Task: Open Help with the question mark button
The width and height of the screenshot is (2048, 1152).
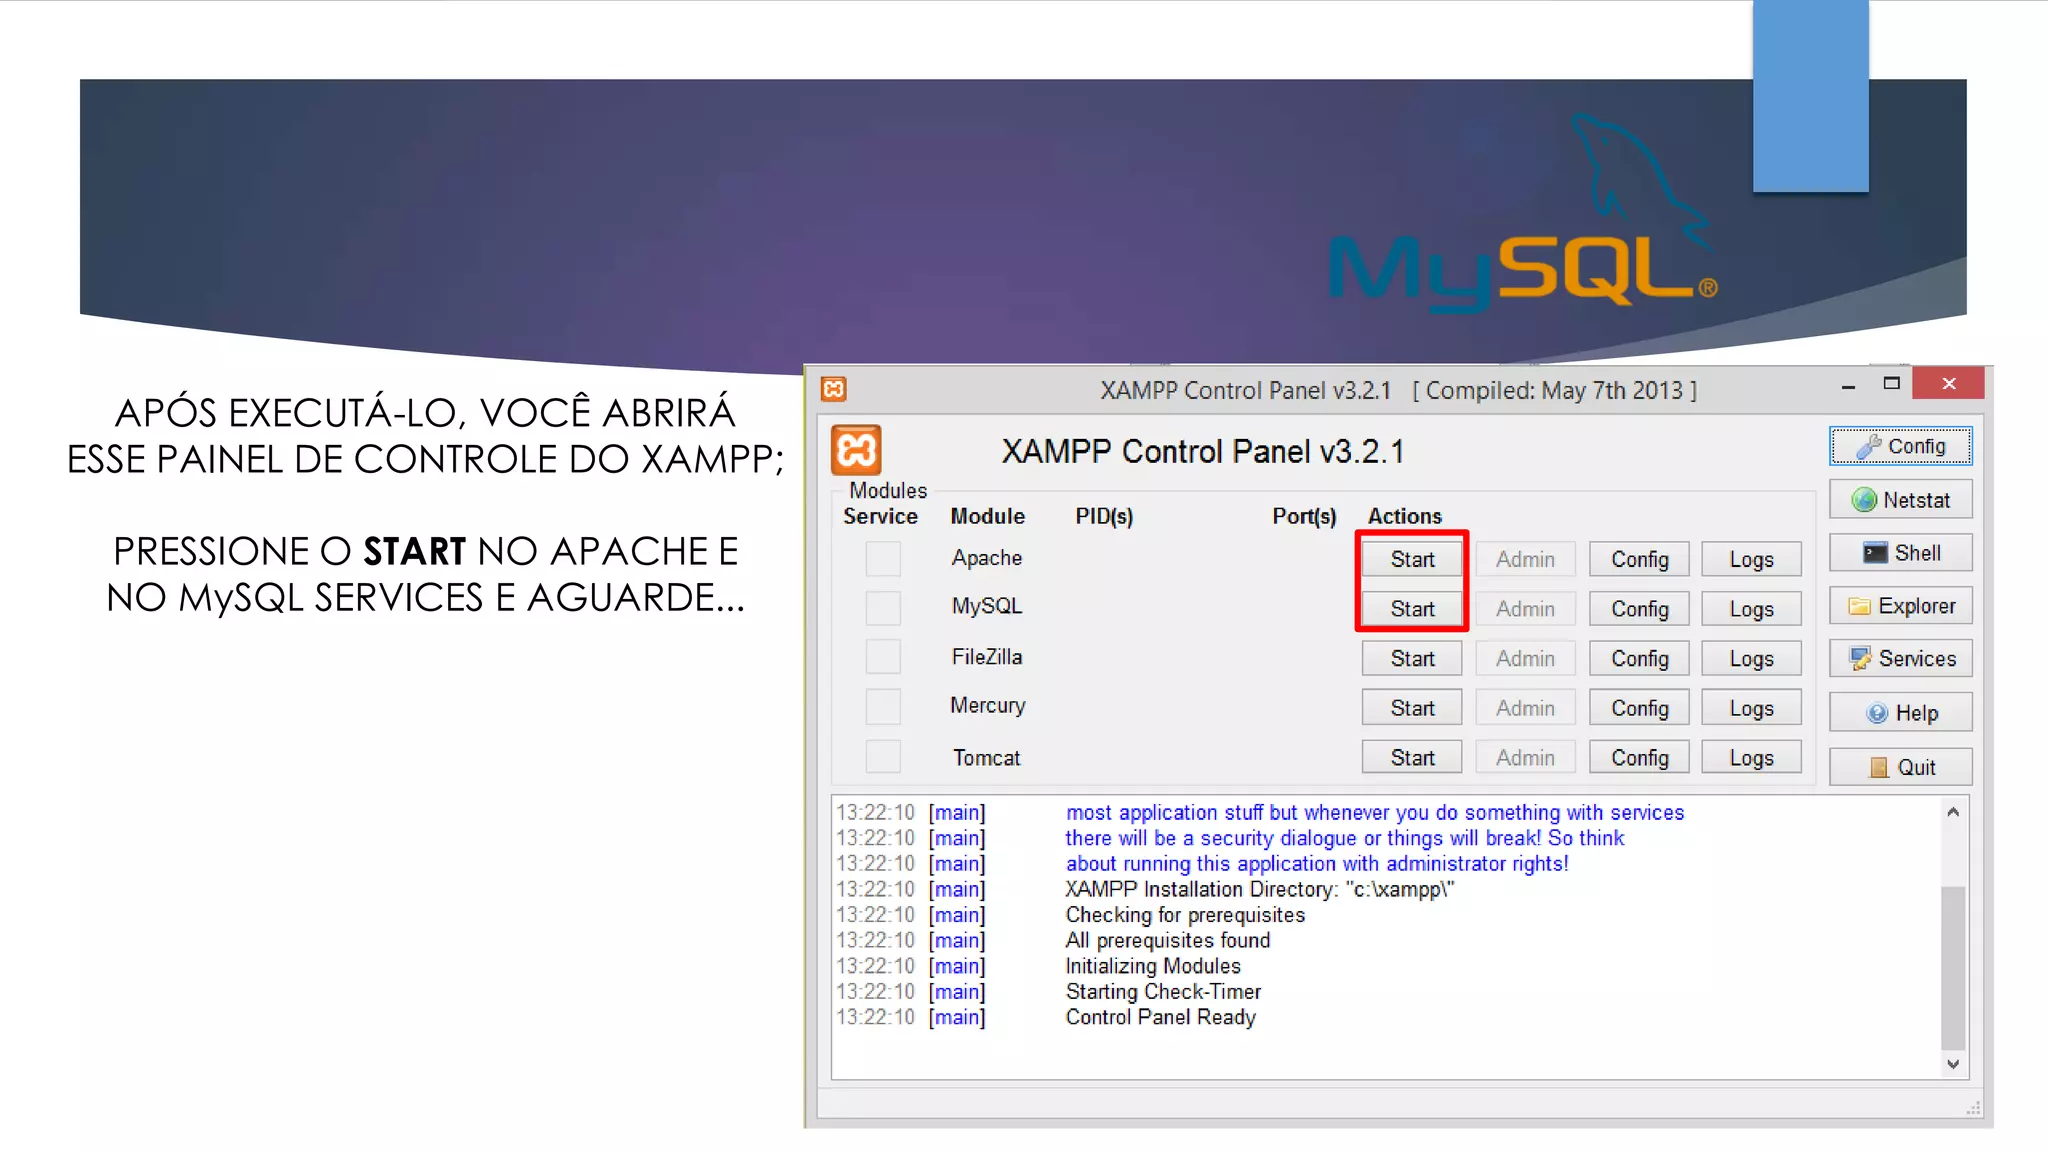Action: 1900,713
